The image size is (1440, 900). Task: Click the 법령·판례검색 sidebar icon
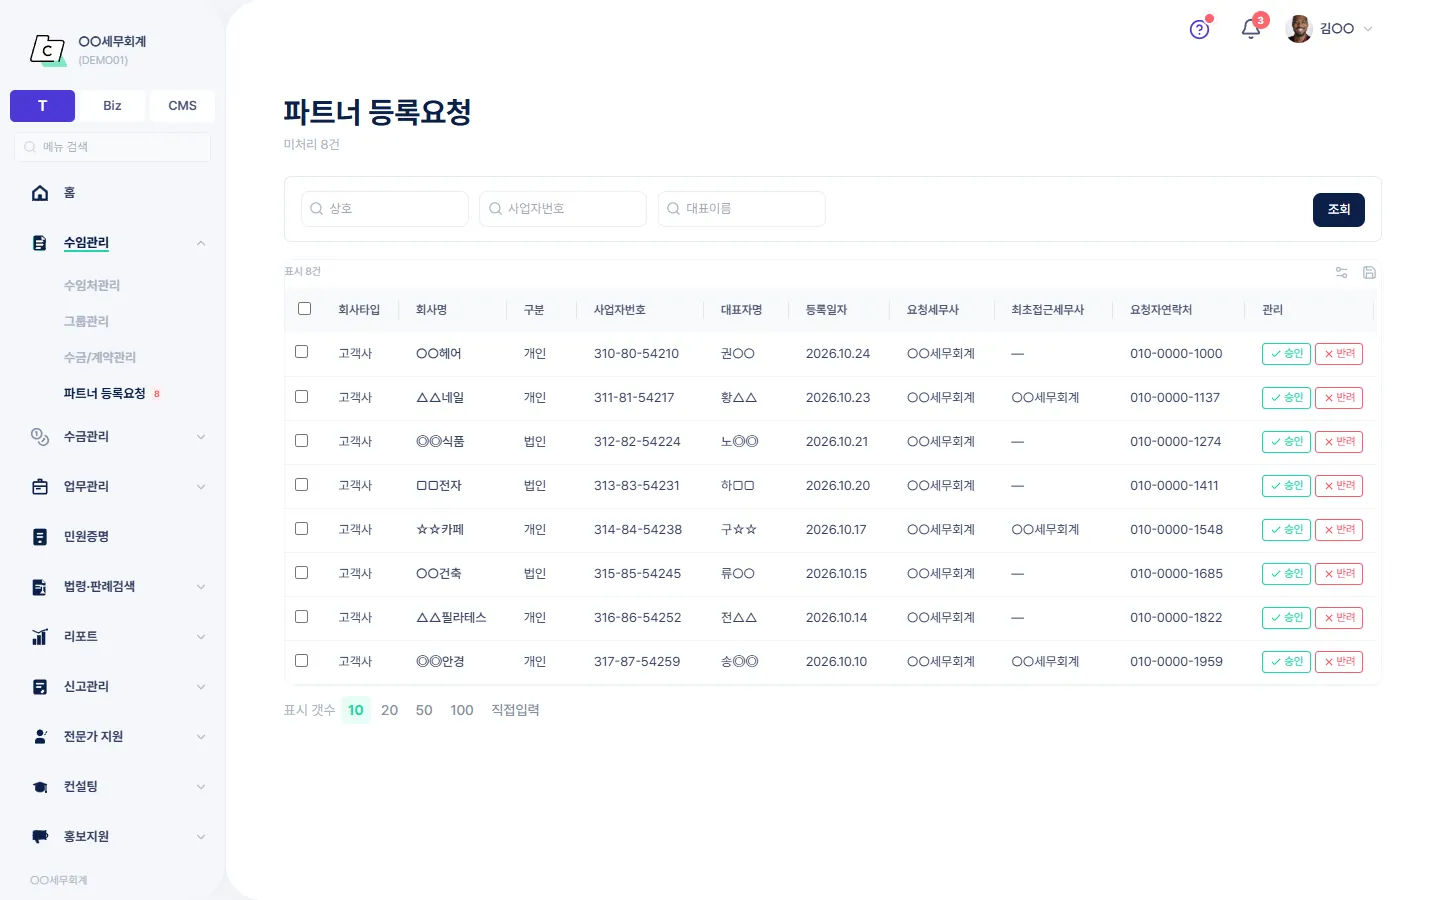(40, 587)
